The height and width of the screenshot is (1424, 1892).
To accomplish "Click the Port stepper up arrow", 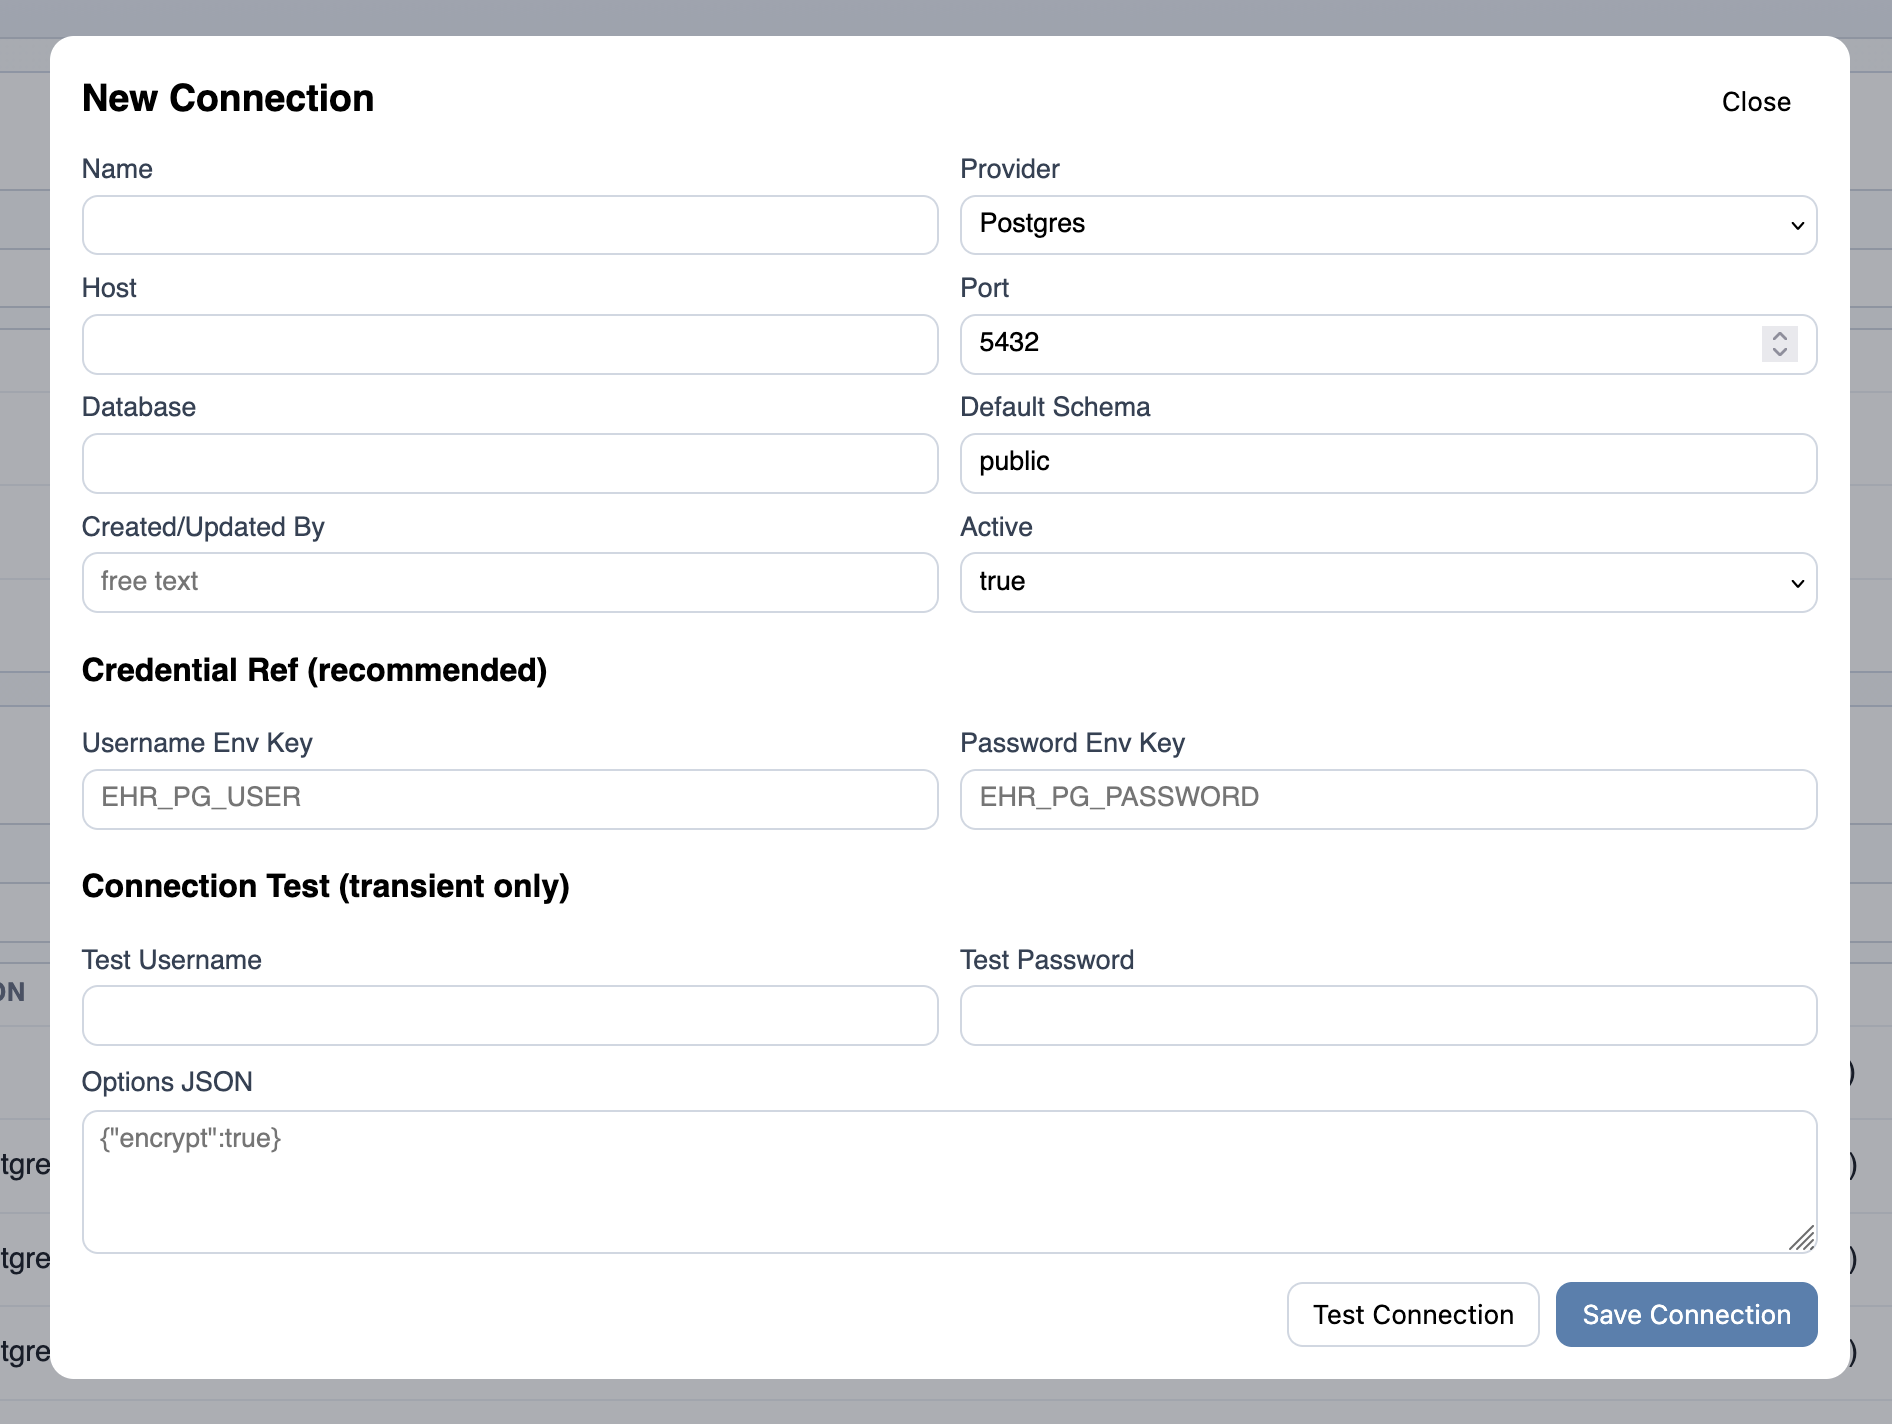I will pyautogui.click(x=1779, y=335).
